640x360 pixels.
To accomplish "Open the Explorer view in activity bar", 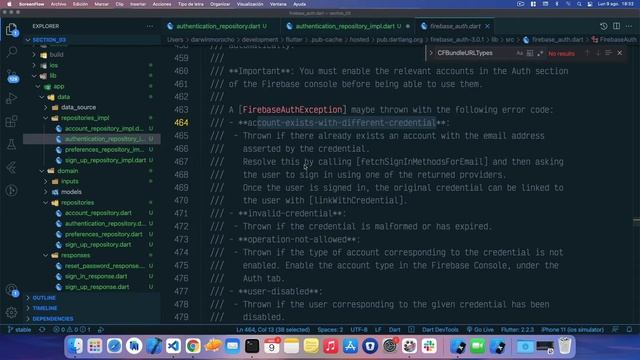I will pyautogui.click(x=11, y=29).
